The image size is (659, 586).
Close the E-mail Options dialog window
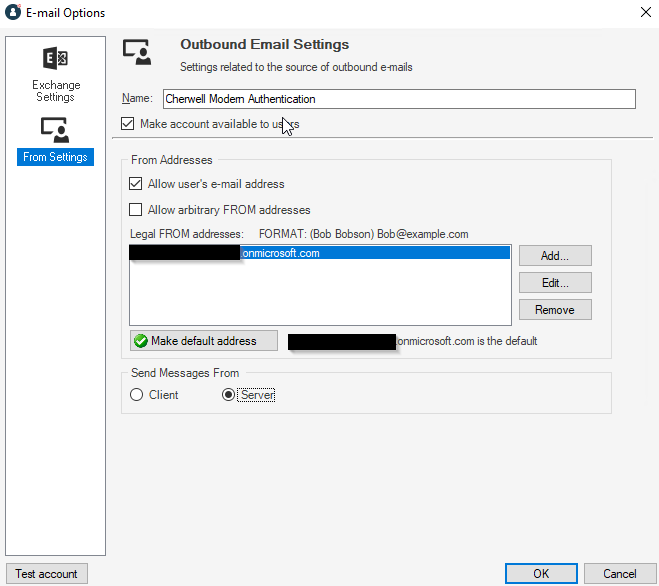pyautogui.click(x=640, y=13)
